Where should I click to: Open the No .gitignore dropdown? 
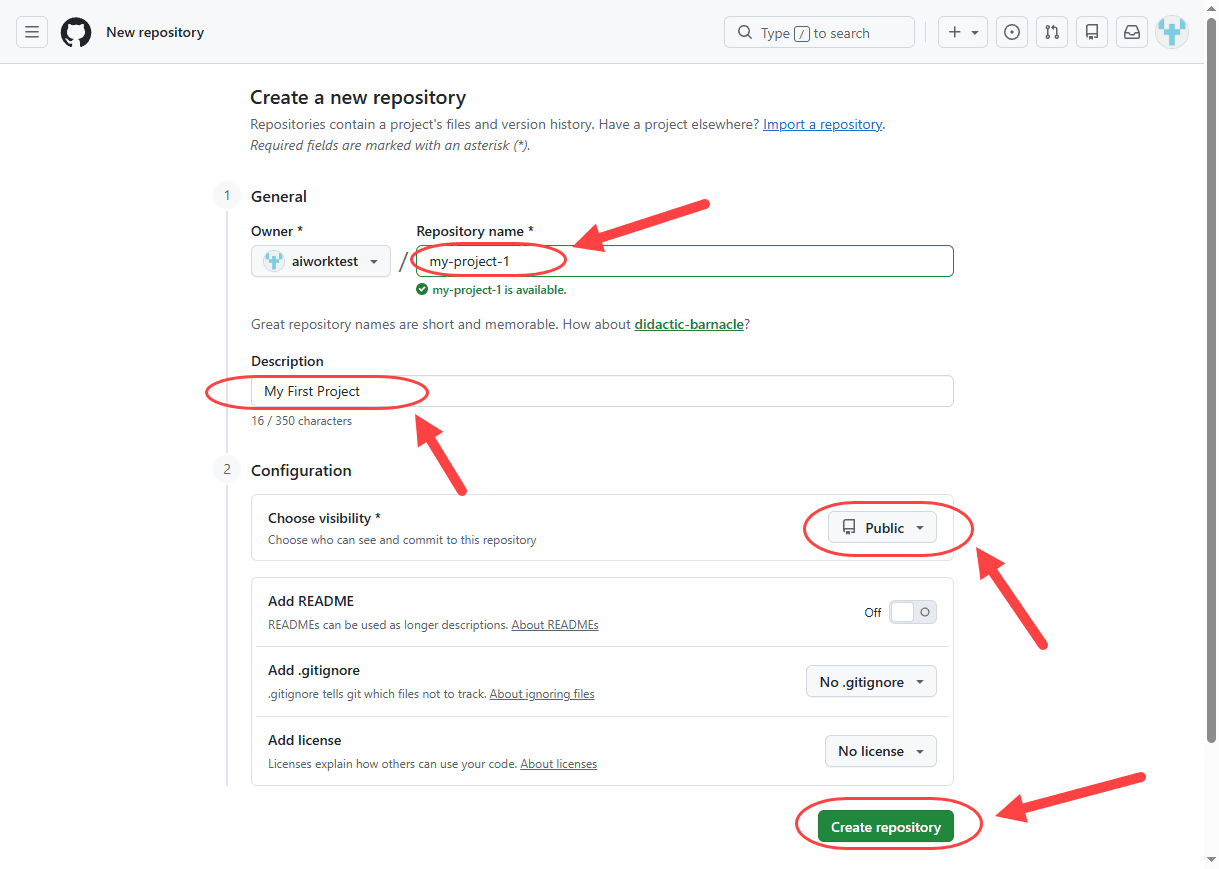pyautogui.click(x=871, y=681)
